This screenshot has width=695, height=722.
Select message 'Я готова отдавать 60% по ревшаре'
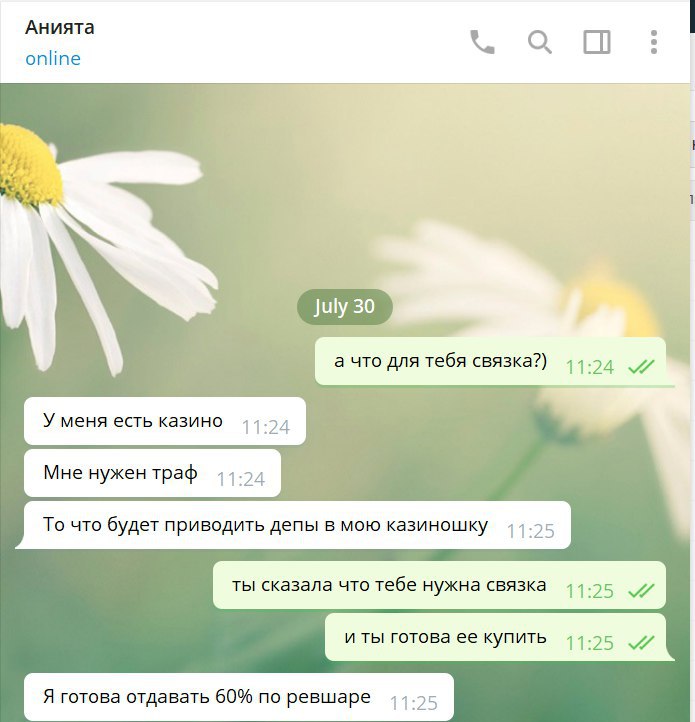pos(239,697)
